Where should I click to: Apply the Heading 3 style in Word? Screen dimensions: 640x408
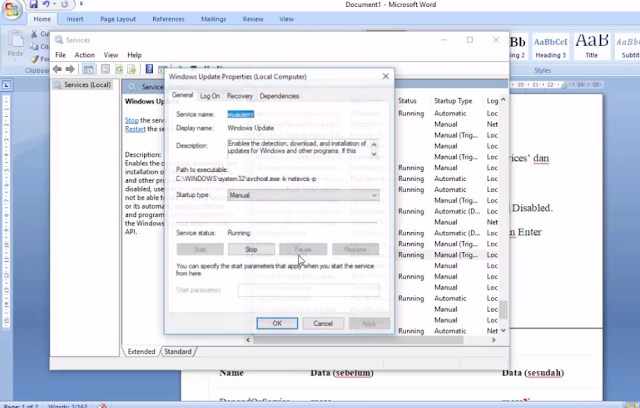tap(551, 47)
